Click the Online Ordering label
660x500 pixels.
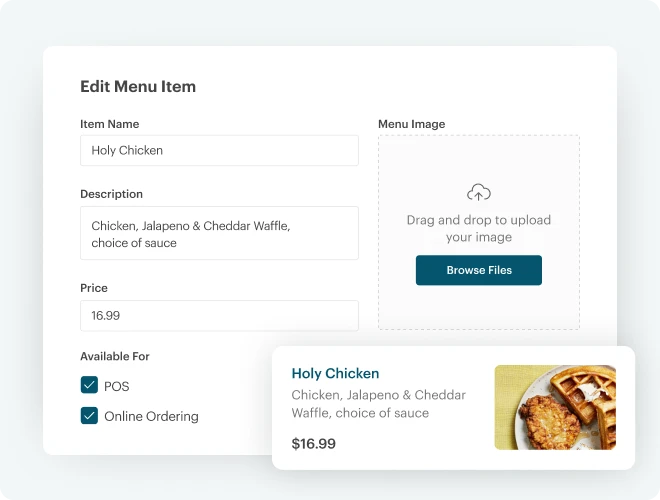pos(151,416)
